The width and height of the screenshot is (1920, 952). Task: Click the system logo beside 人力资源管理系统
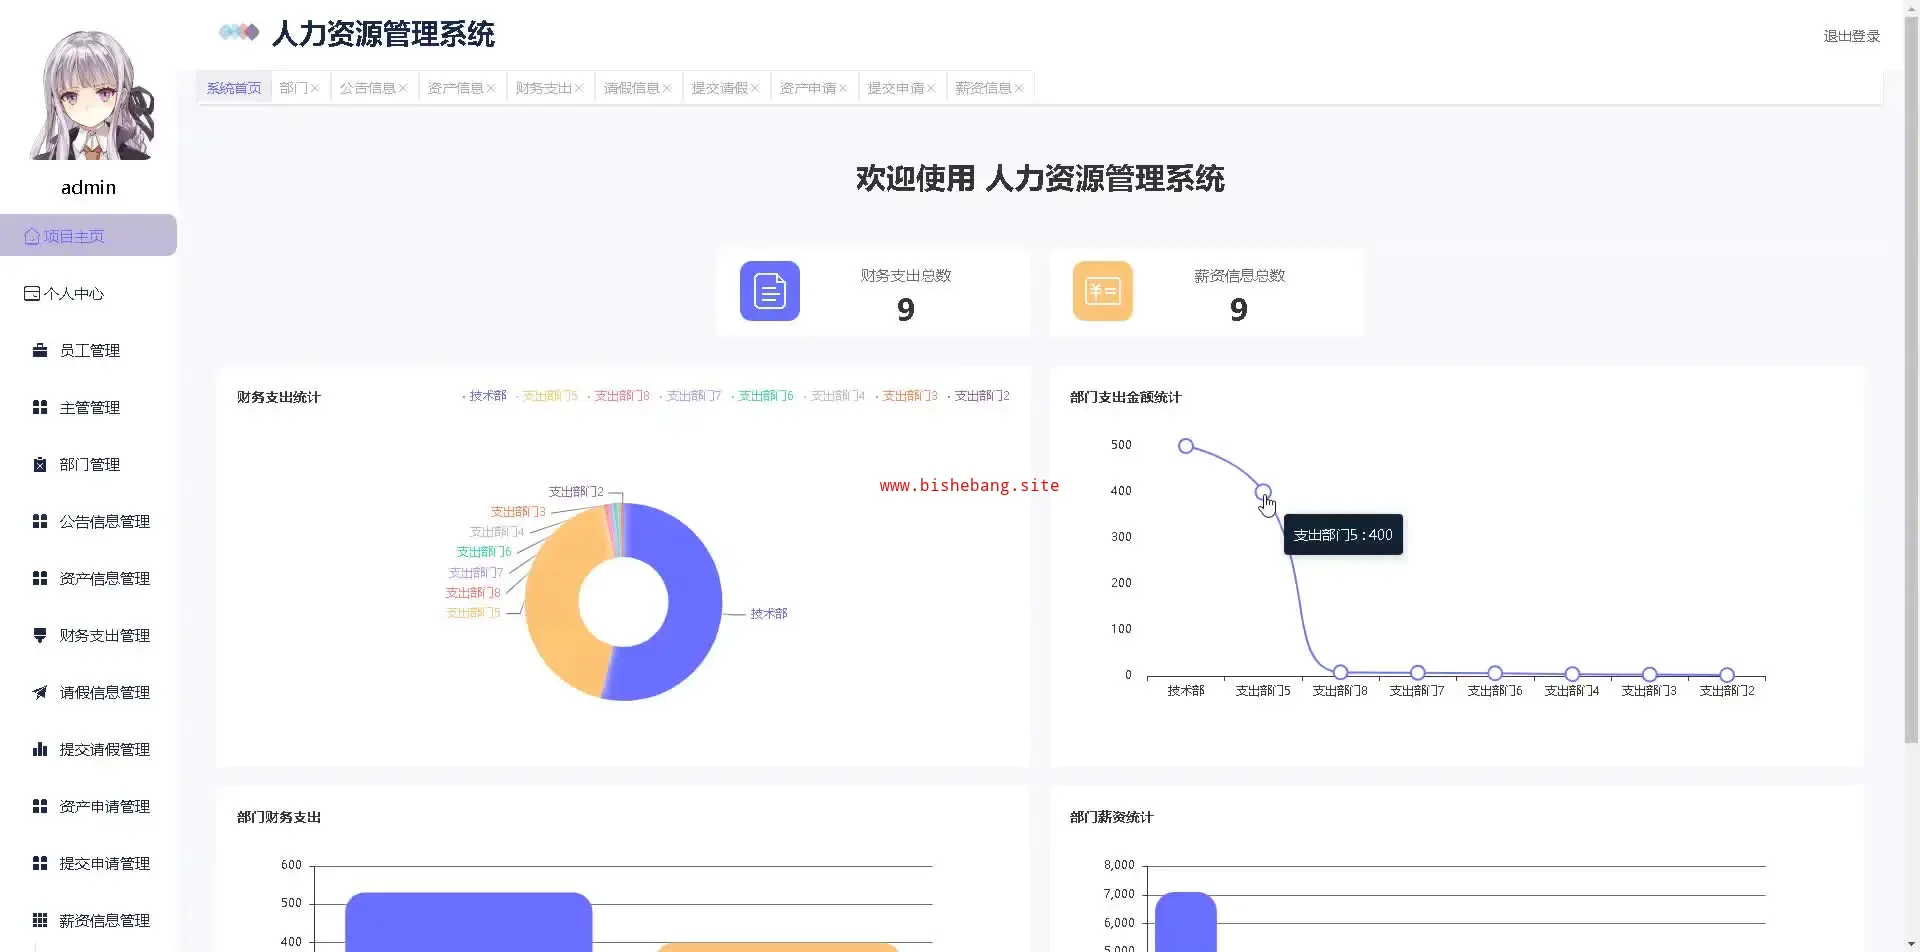(x=239, y=33)
